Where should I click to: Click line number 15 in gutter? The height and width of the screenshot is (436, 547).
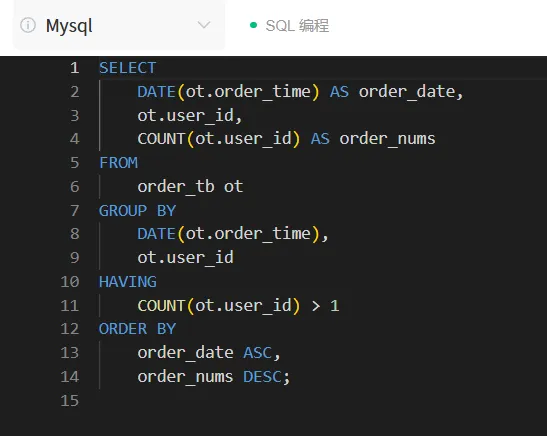pos(70,400)
